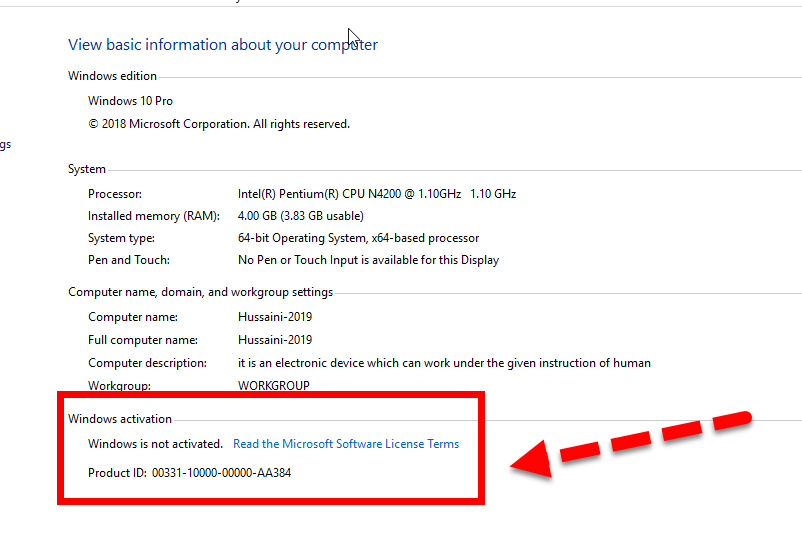Select the Hussaini-2019 value beside 'Full computer name'

click(275, 340)
